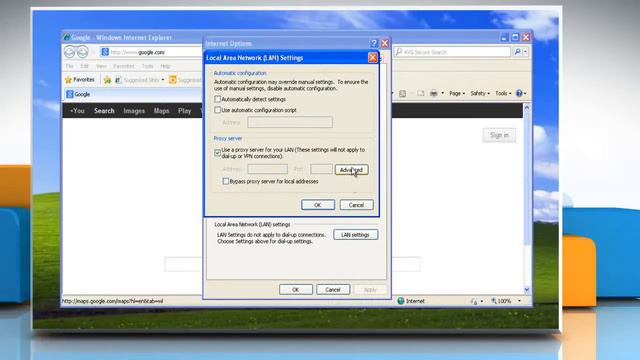Screen dimensions: 640x360
Task: Click the feeds icon in IE command bar
Action: coord(402,93)
